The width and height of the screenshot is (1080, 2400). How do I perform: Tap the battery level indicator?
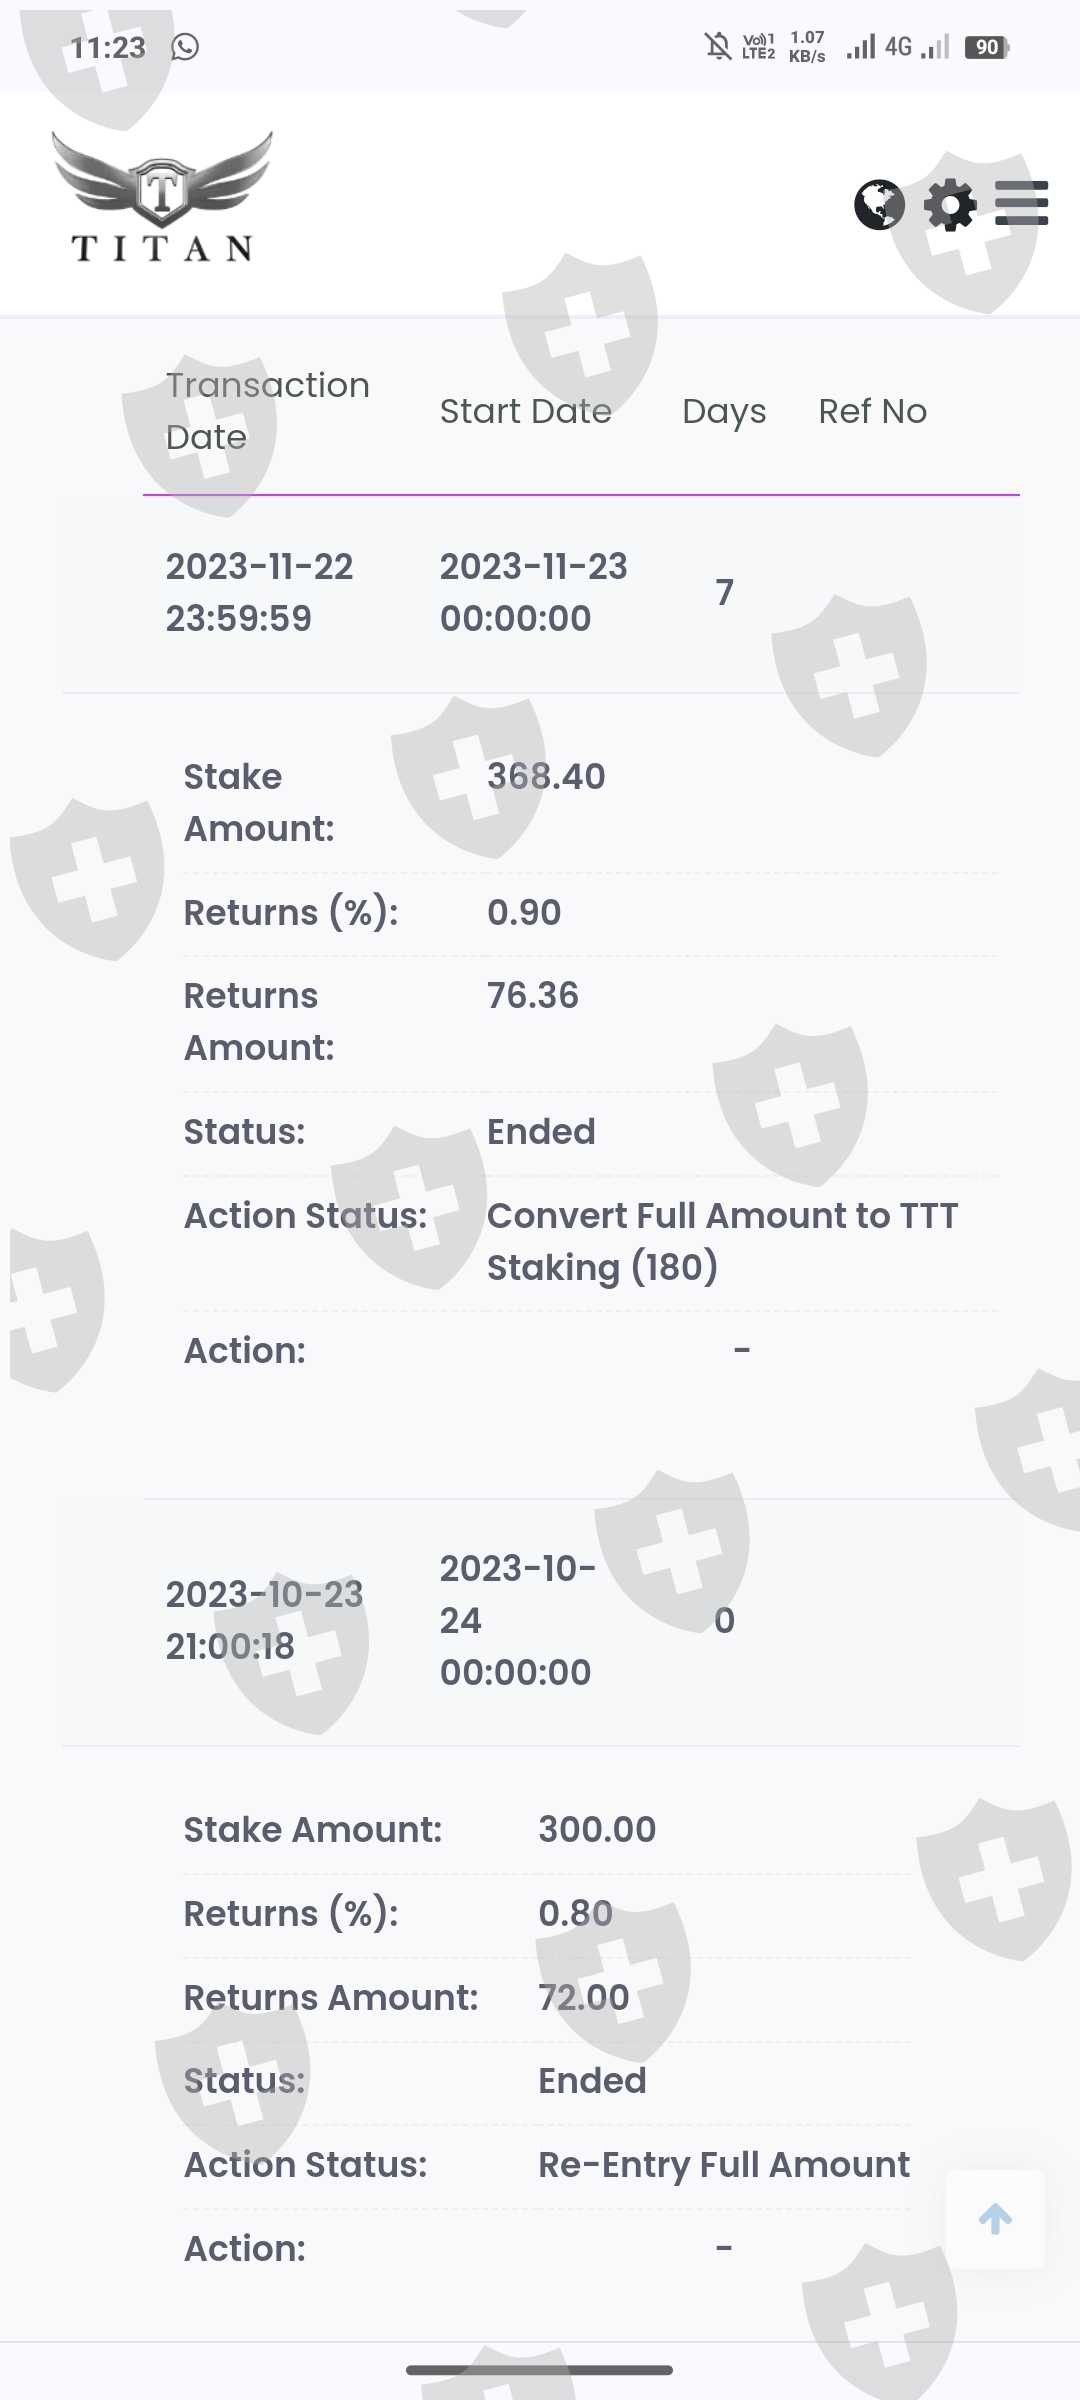tap(987, 47)
